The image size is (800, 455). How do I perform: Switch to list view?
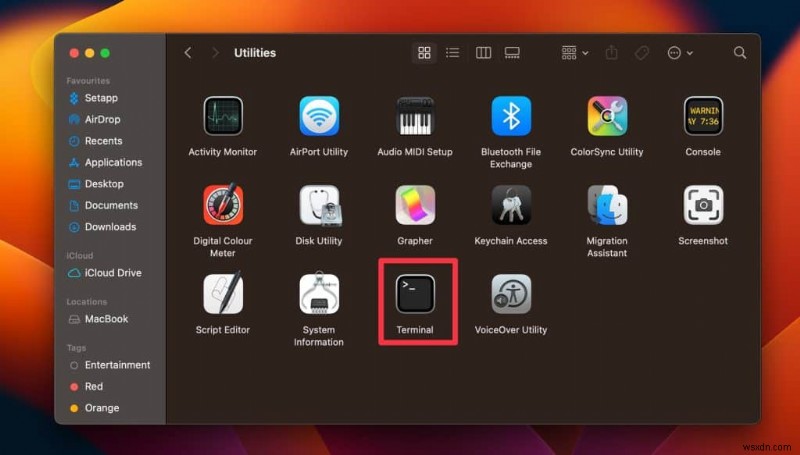(452, 53)
